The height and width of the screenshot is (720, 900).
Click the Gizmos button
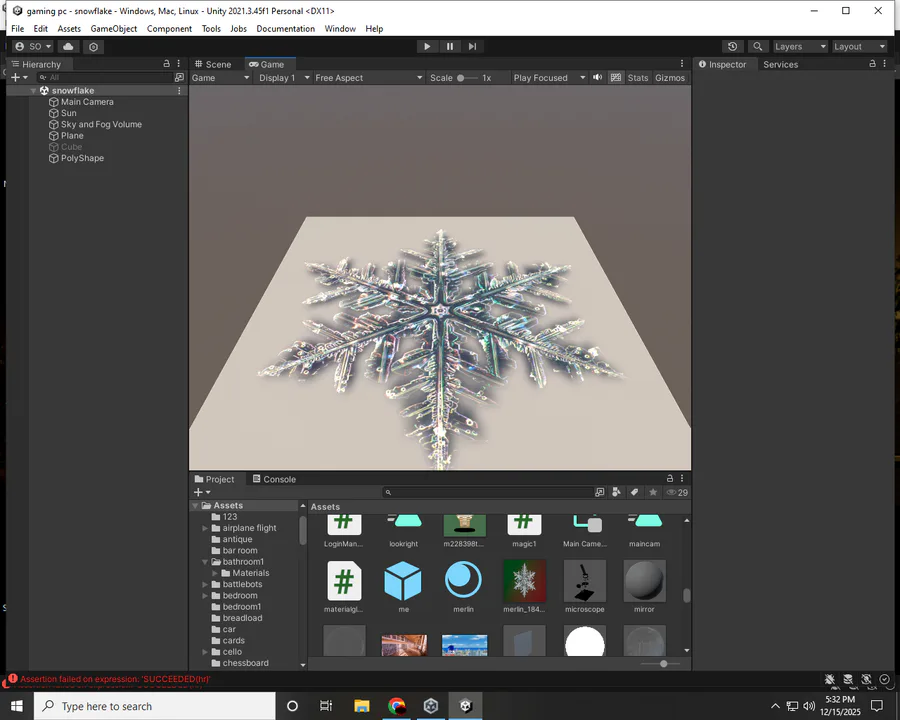tap(670, 78)
